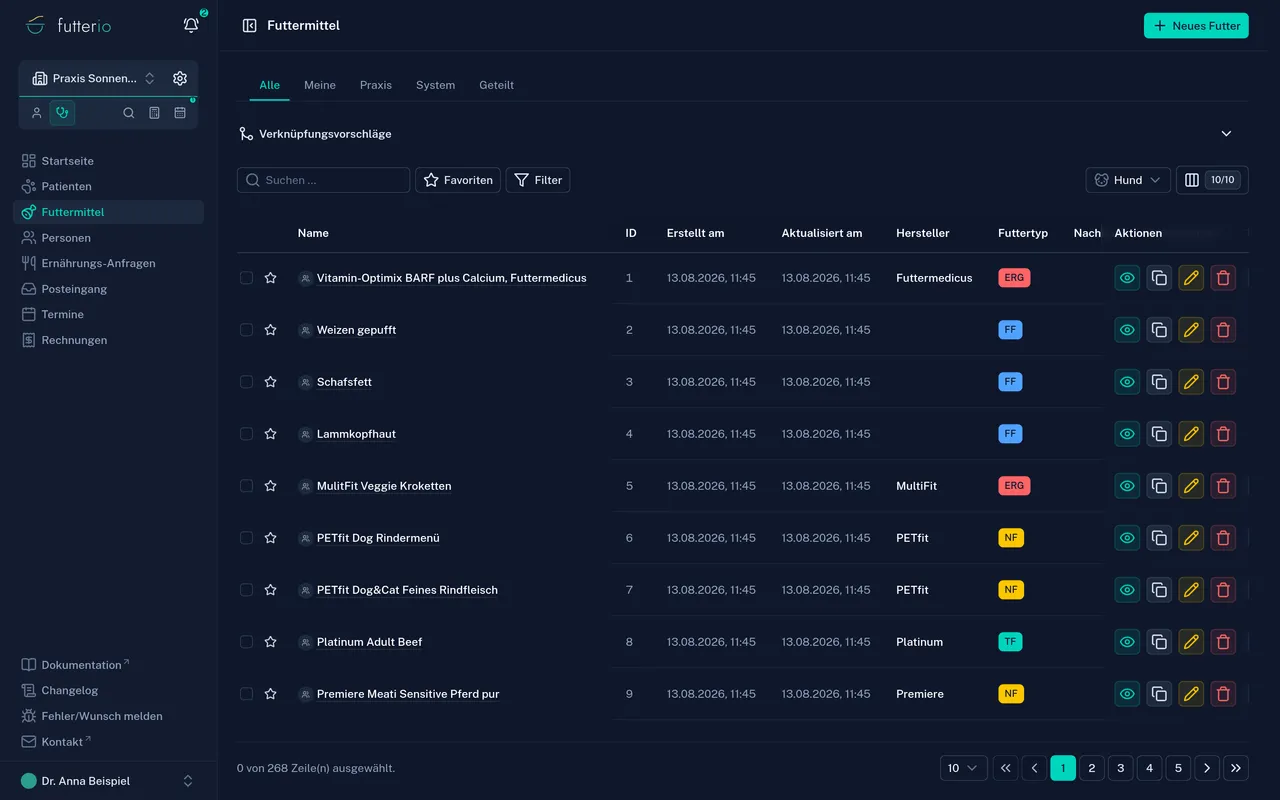View Vitamin-Optimix BARF plus Calcium details
This screenshot has height=800, width=1280.
click(1127, 278)
